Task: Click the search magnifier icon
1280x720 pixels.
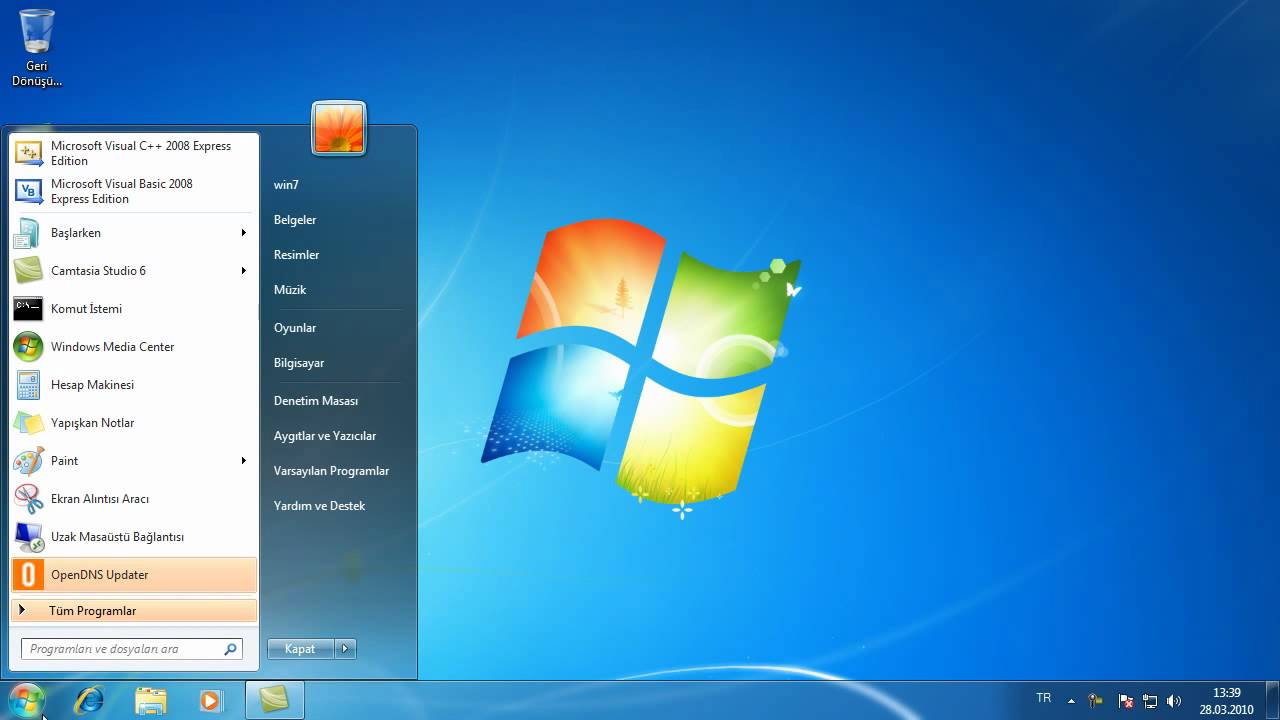Action: [230, 649]
